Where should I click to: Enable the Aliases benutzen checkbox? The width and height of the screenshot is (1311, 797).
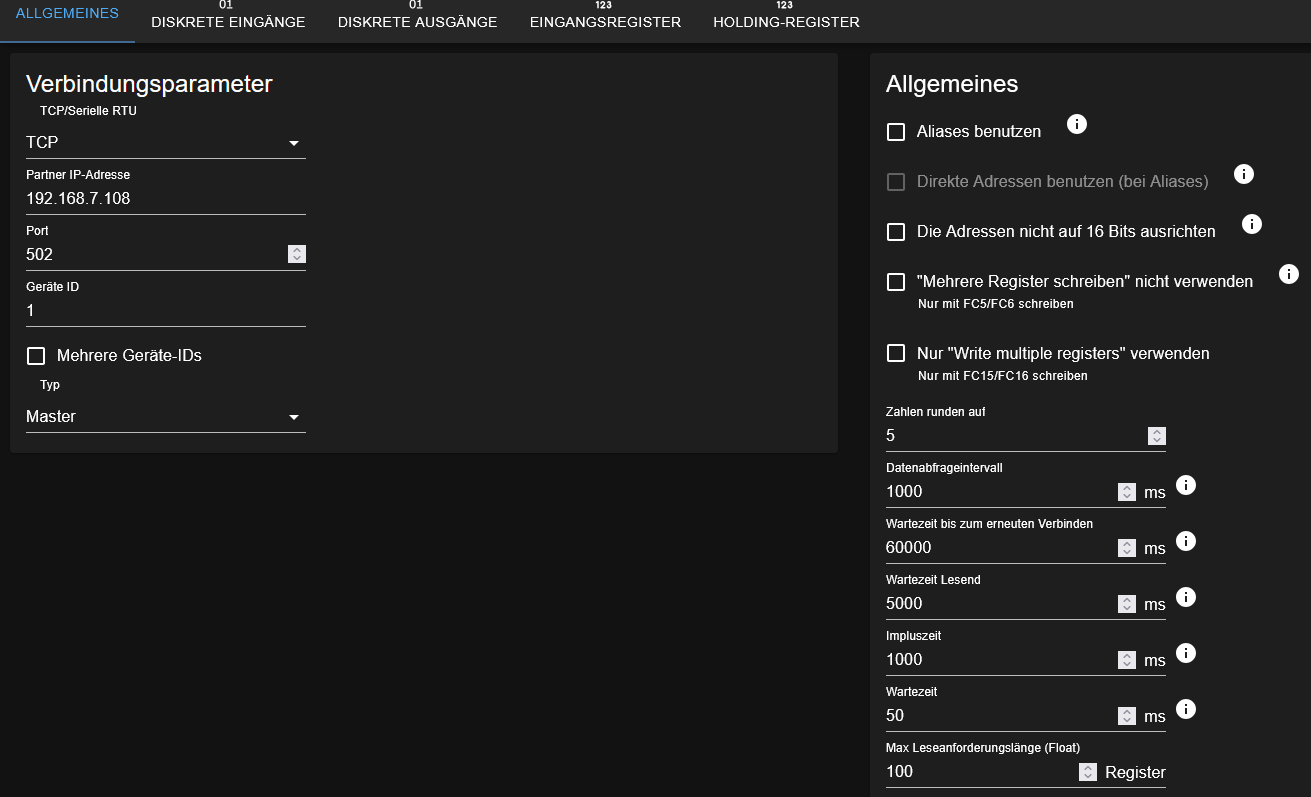[x=896, y=132]
